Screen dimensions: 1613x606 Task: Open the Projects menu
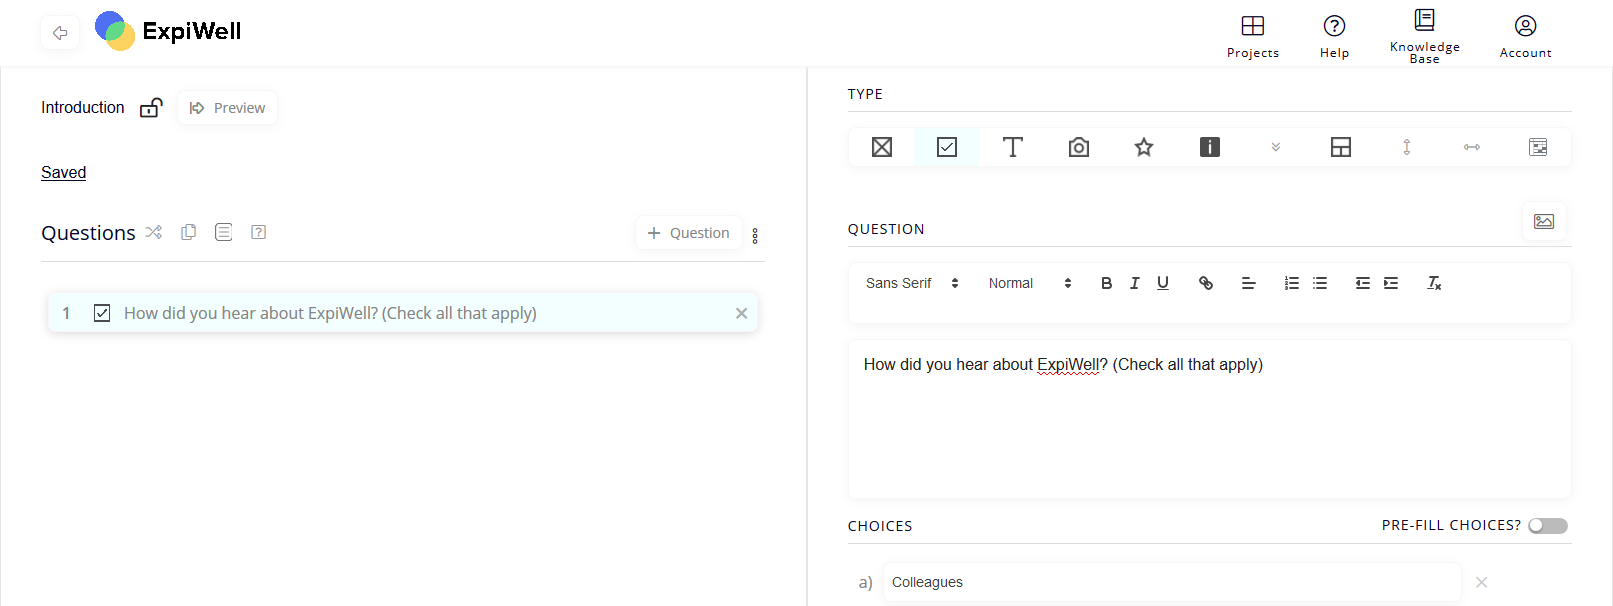click(1252, 36)
